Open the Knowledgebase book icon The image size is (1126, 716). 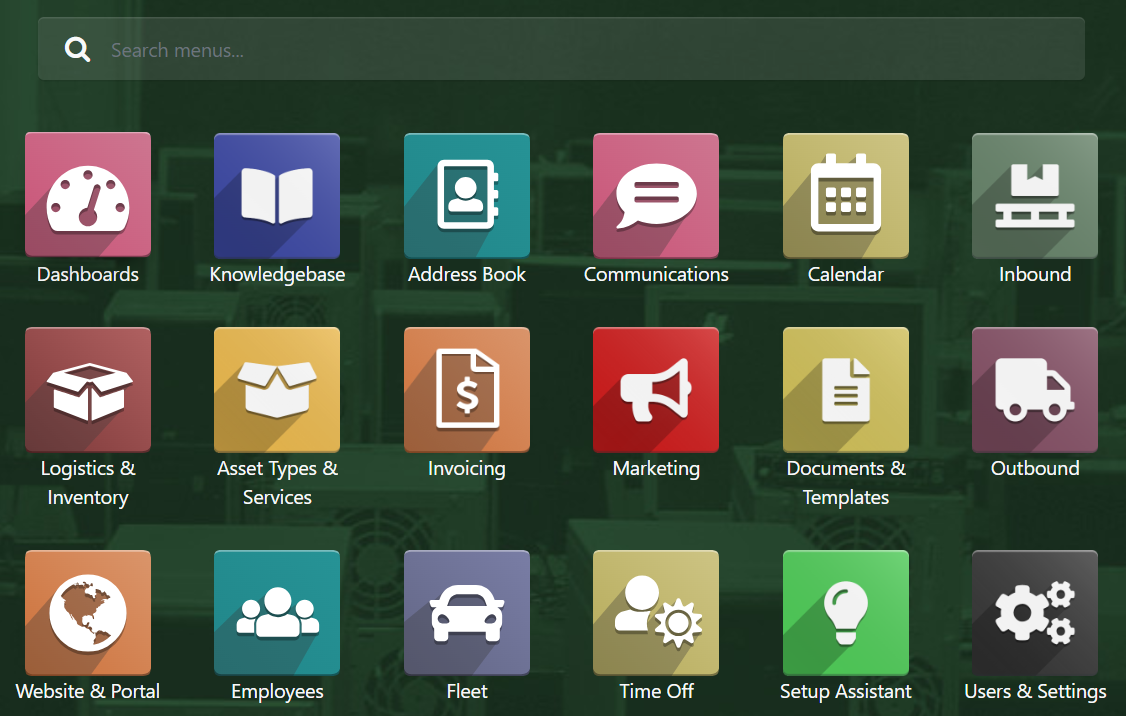click(x=277, y=195)
